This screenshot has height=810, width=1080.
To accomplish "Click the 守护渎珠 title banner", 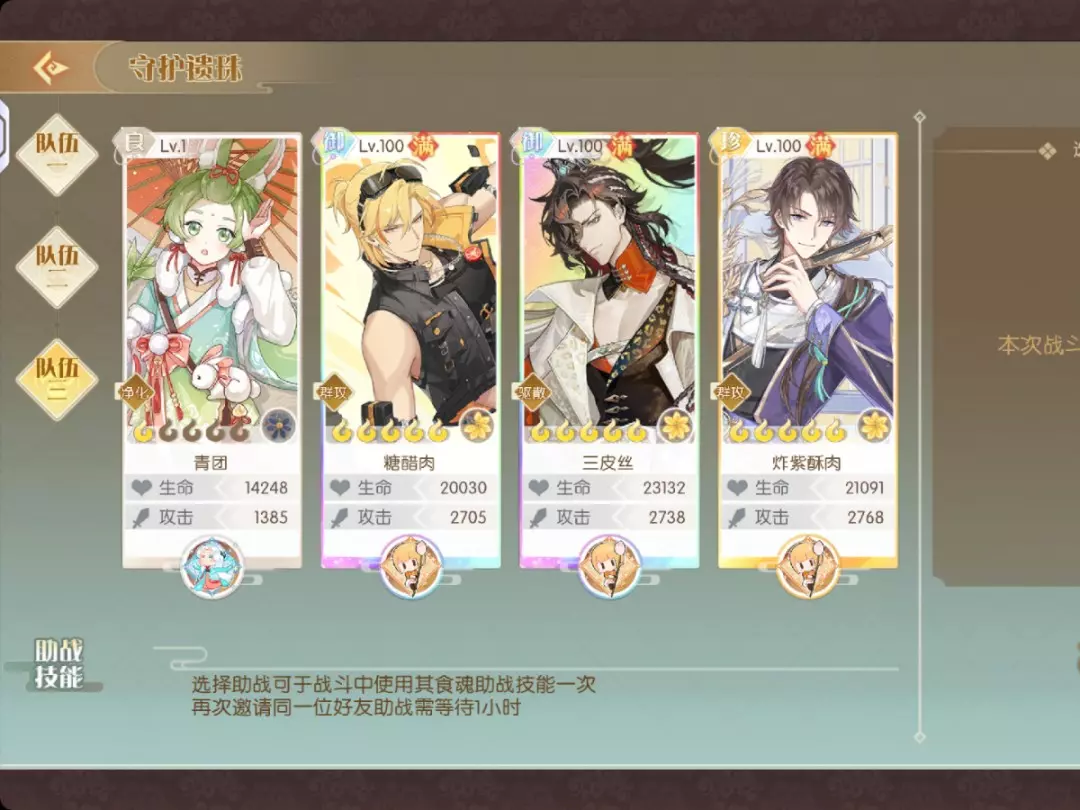I will pyautogui.click(x=185, y=68).
